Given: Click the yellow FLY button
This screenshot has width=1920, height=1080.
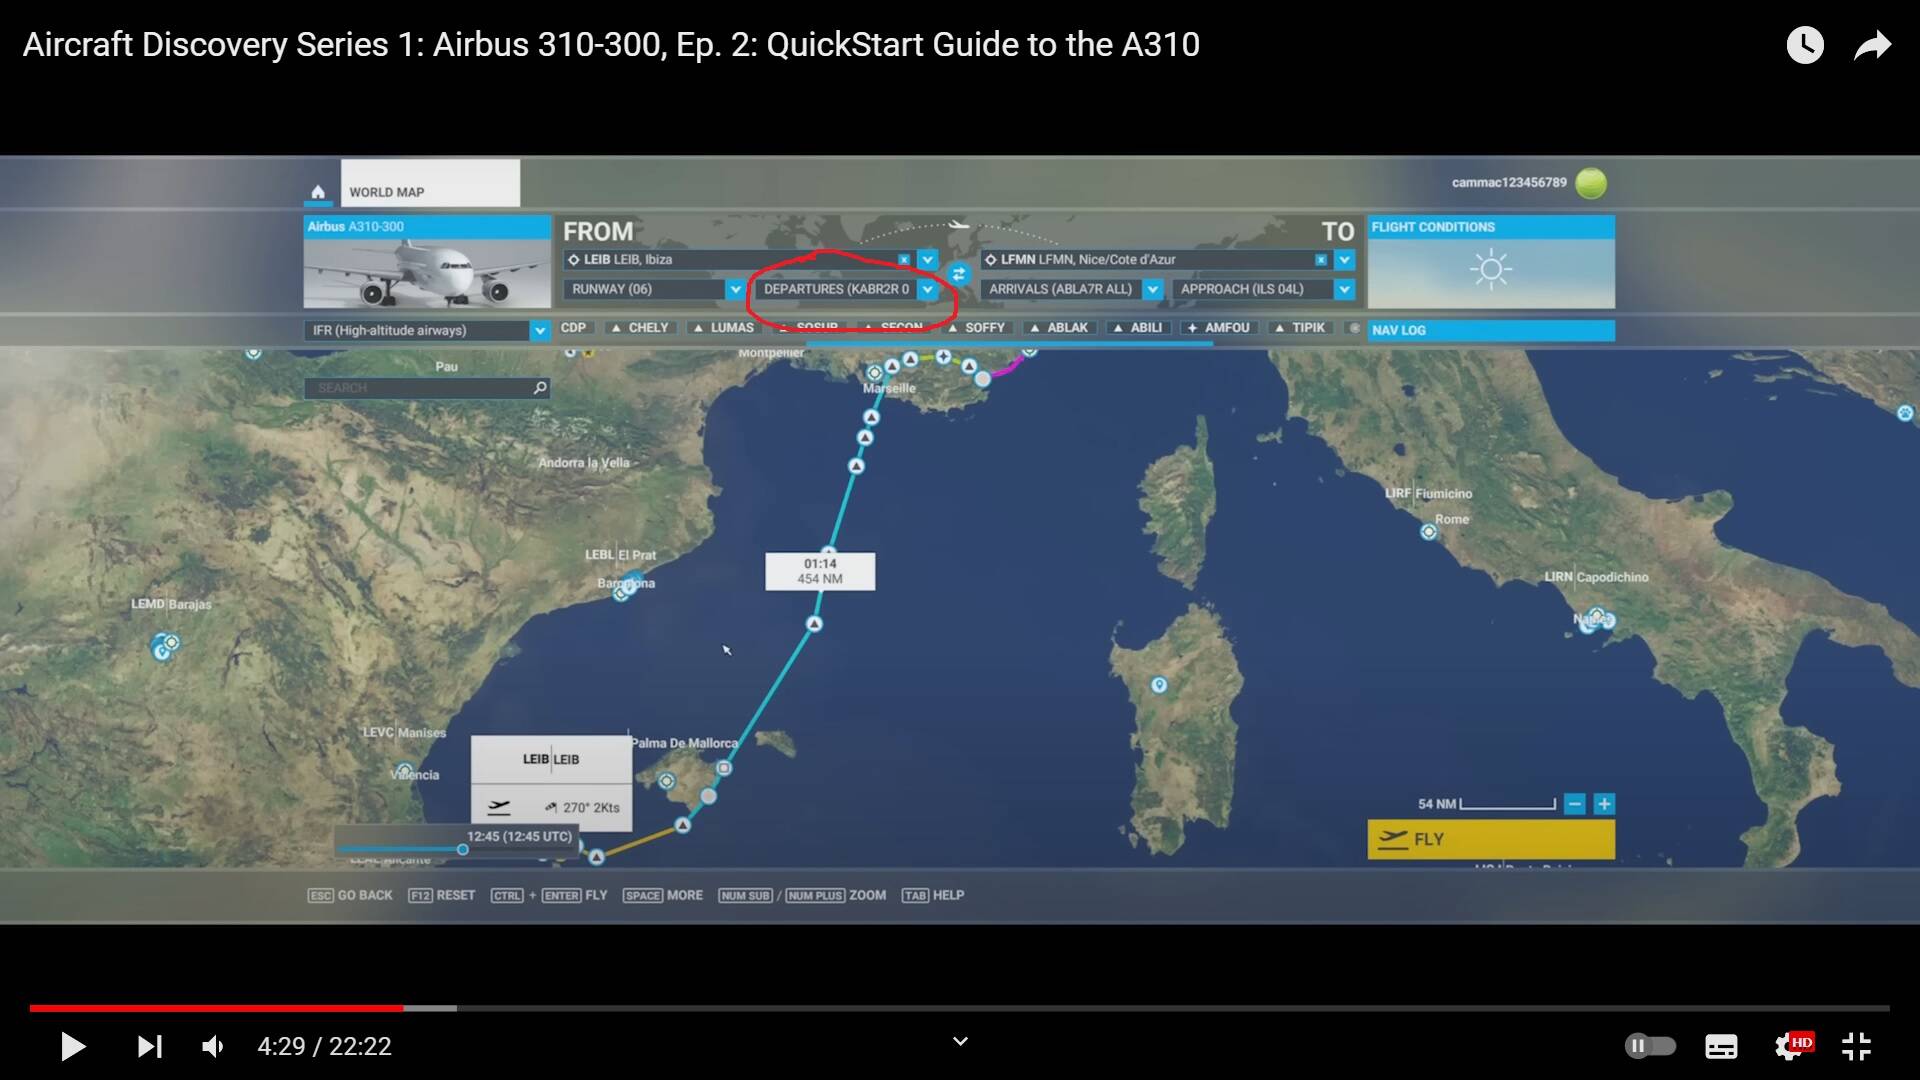Looking at the screenshot, I should point(1491,840).
